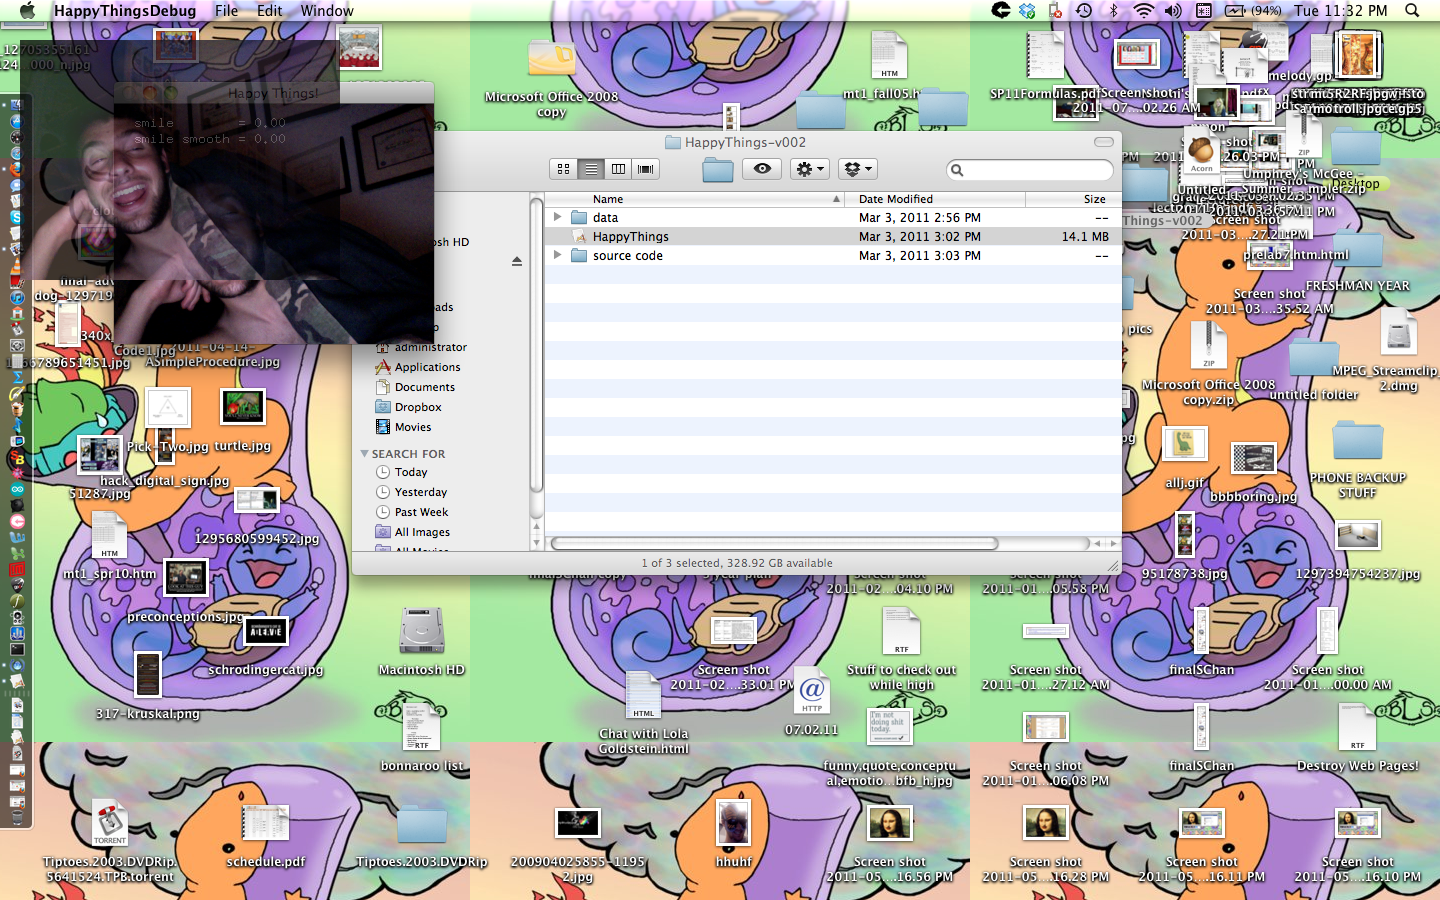1440x900 pixels.
Task: Open the Dropbox dropdown in Finder toolbar
Action: [857, 169]
